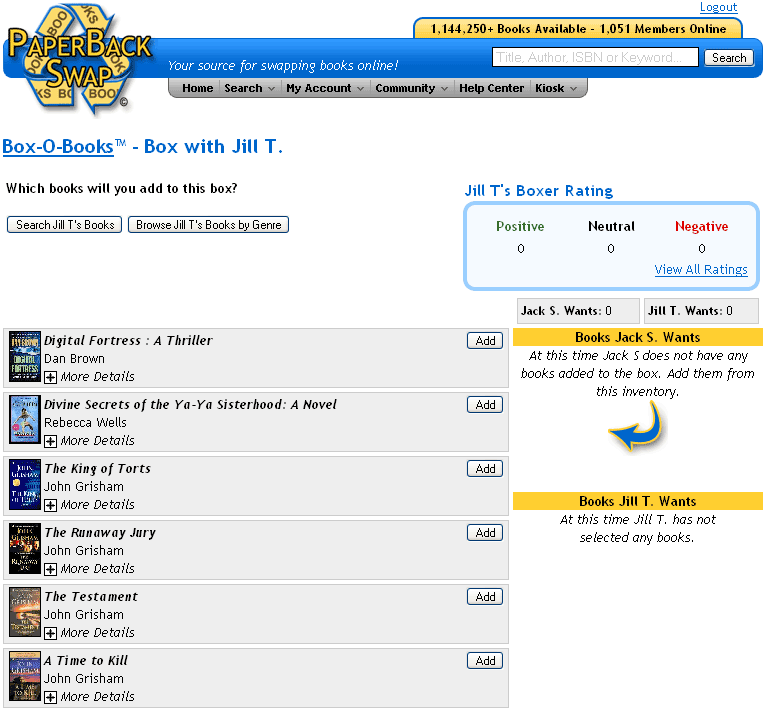The height and width of the screenshot is (715, 767).
Task: Open The Runaway Jury cover image
Action: tap(25, 548)
